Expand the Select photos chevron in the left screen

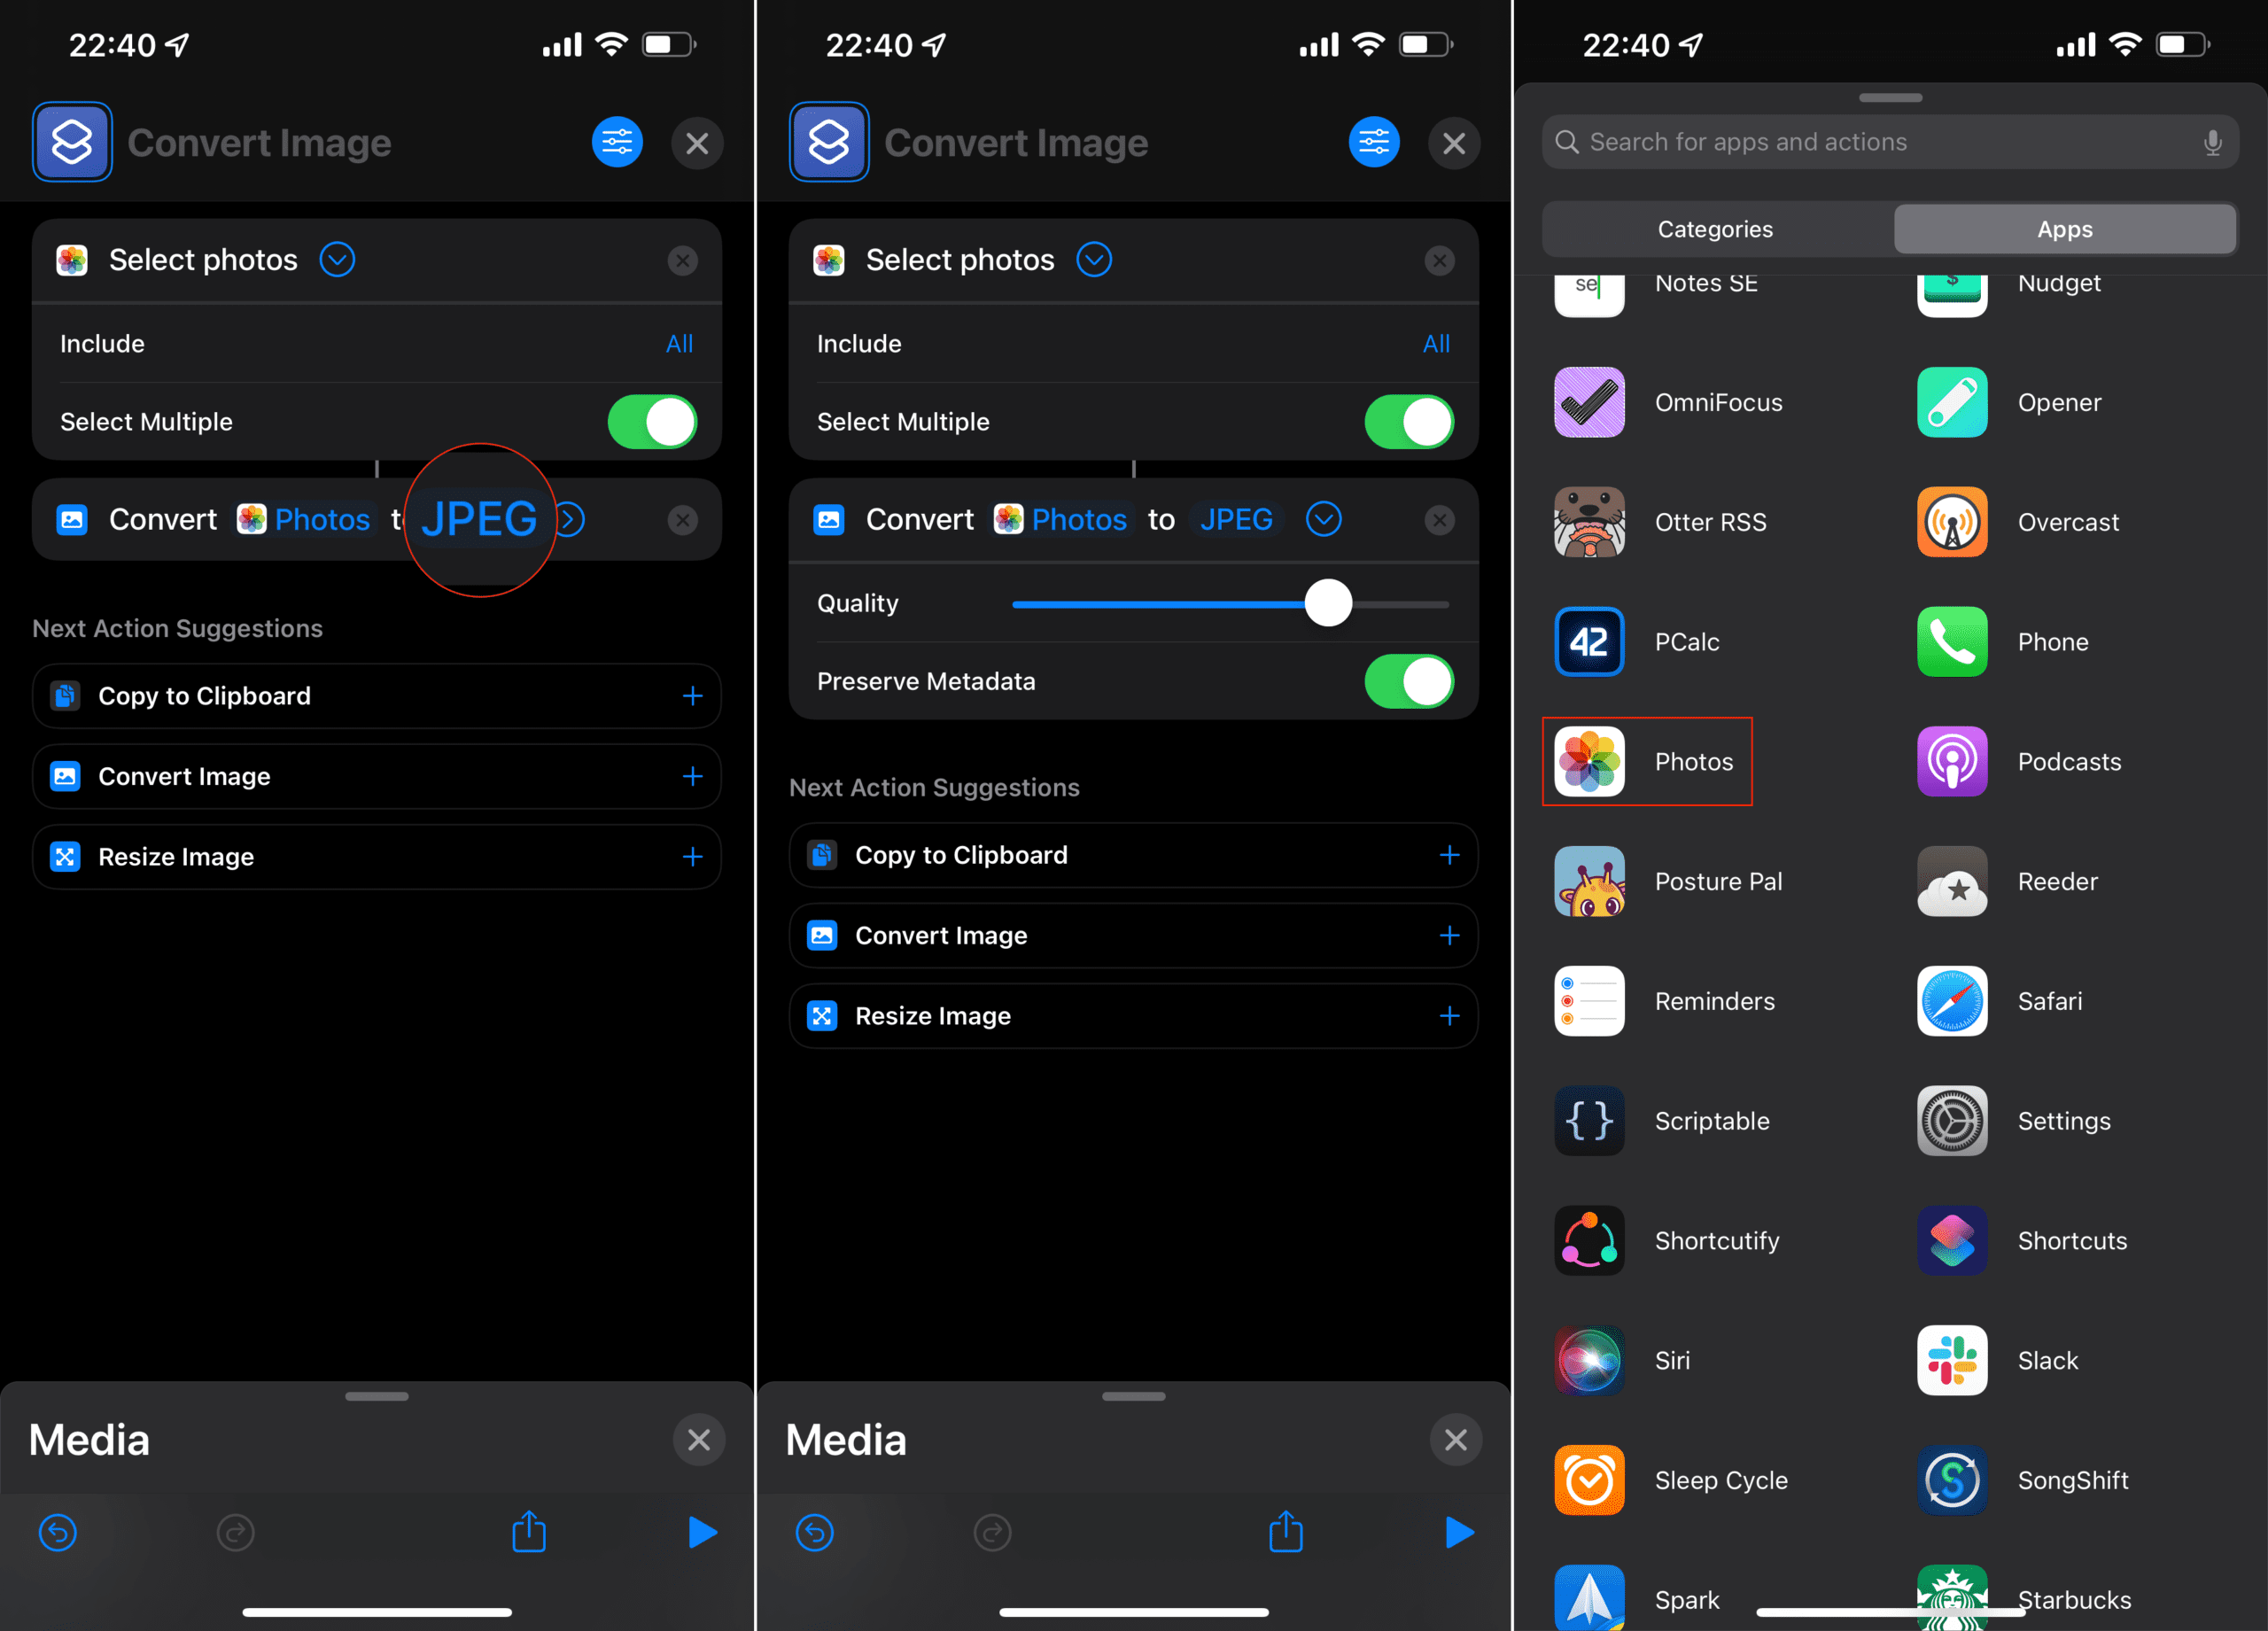337,260
